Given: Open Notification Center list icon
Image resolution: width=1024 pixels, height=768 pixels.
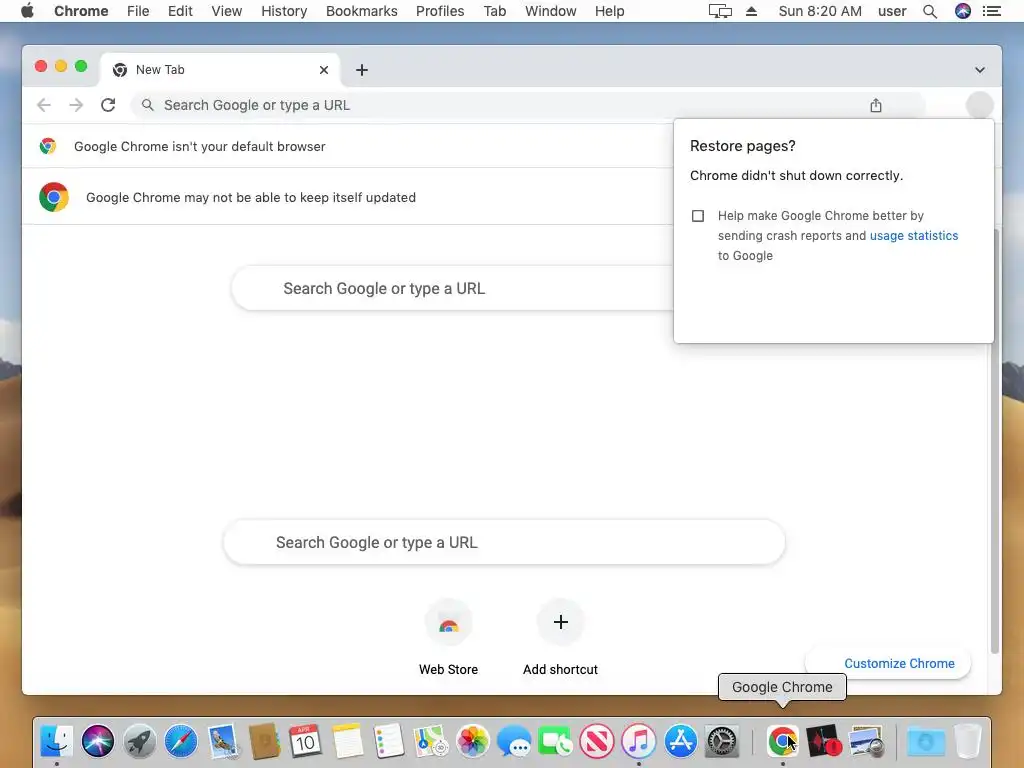Looking at the screenshot, I should (x=992, y=11).
